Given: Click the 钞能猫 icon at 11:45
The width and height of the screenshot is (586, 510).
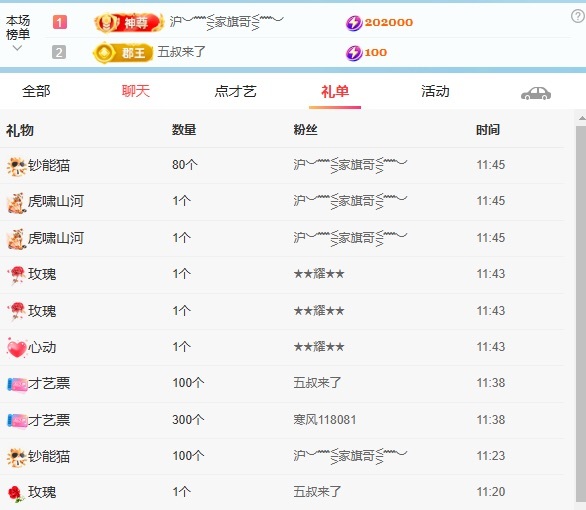Looking at the screenshot, I should (16, 166).
